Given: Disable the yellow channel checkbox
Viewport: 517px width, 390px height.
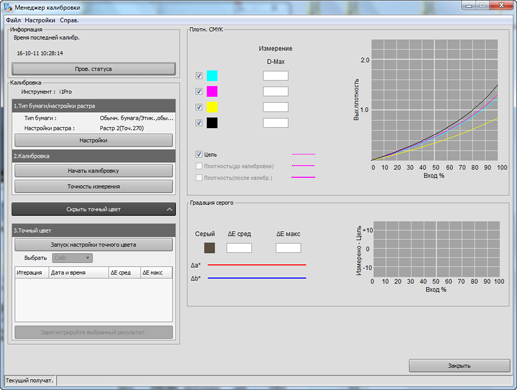Looking at the screenshot, I should (x=199, y=107).
